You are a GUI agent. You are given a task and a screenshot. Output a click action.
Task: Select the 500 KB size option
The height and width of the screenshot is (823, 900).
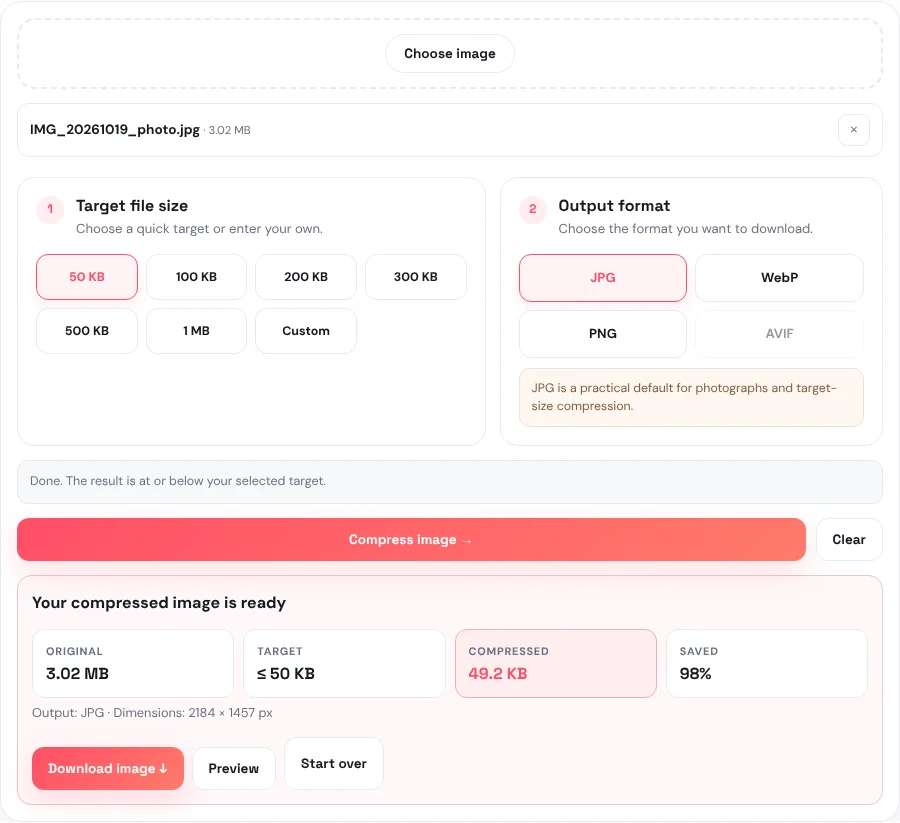87,331
